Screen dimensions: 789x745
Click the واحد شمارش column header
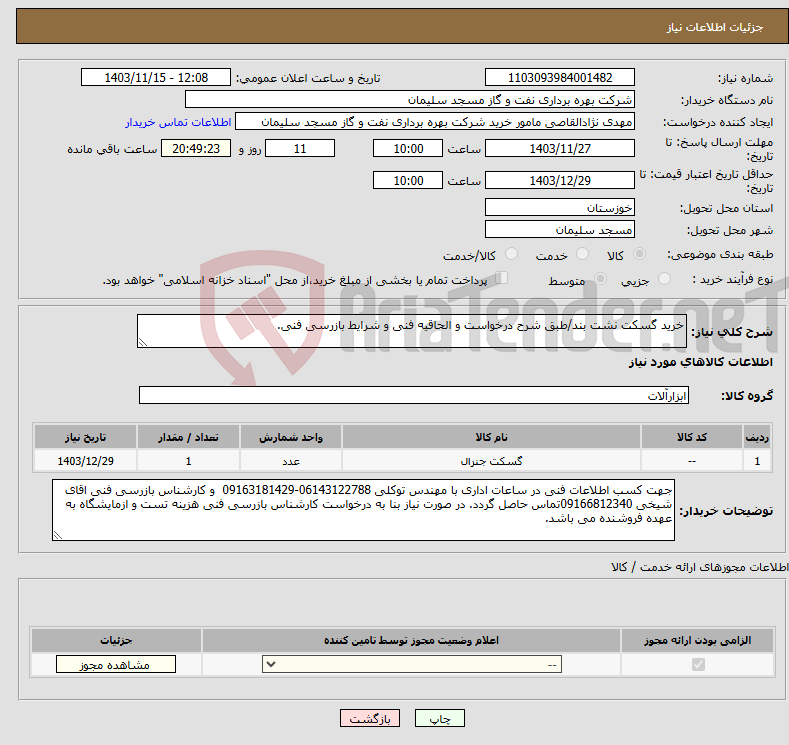tap(291, 437)
